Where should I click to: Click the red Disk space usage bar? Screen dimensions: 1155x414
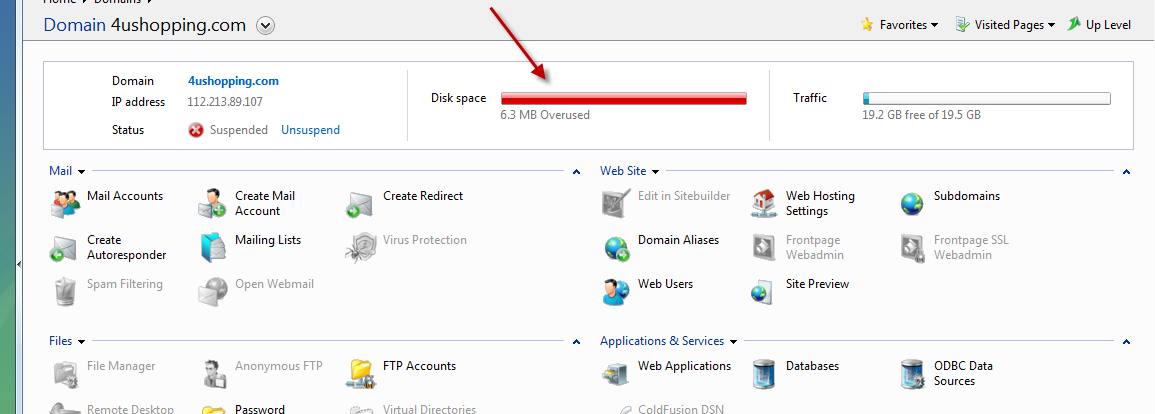point(624,99)
